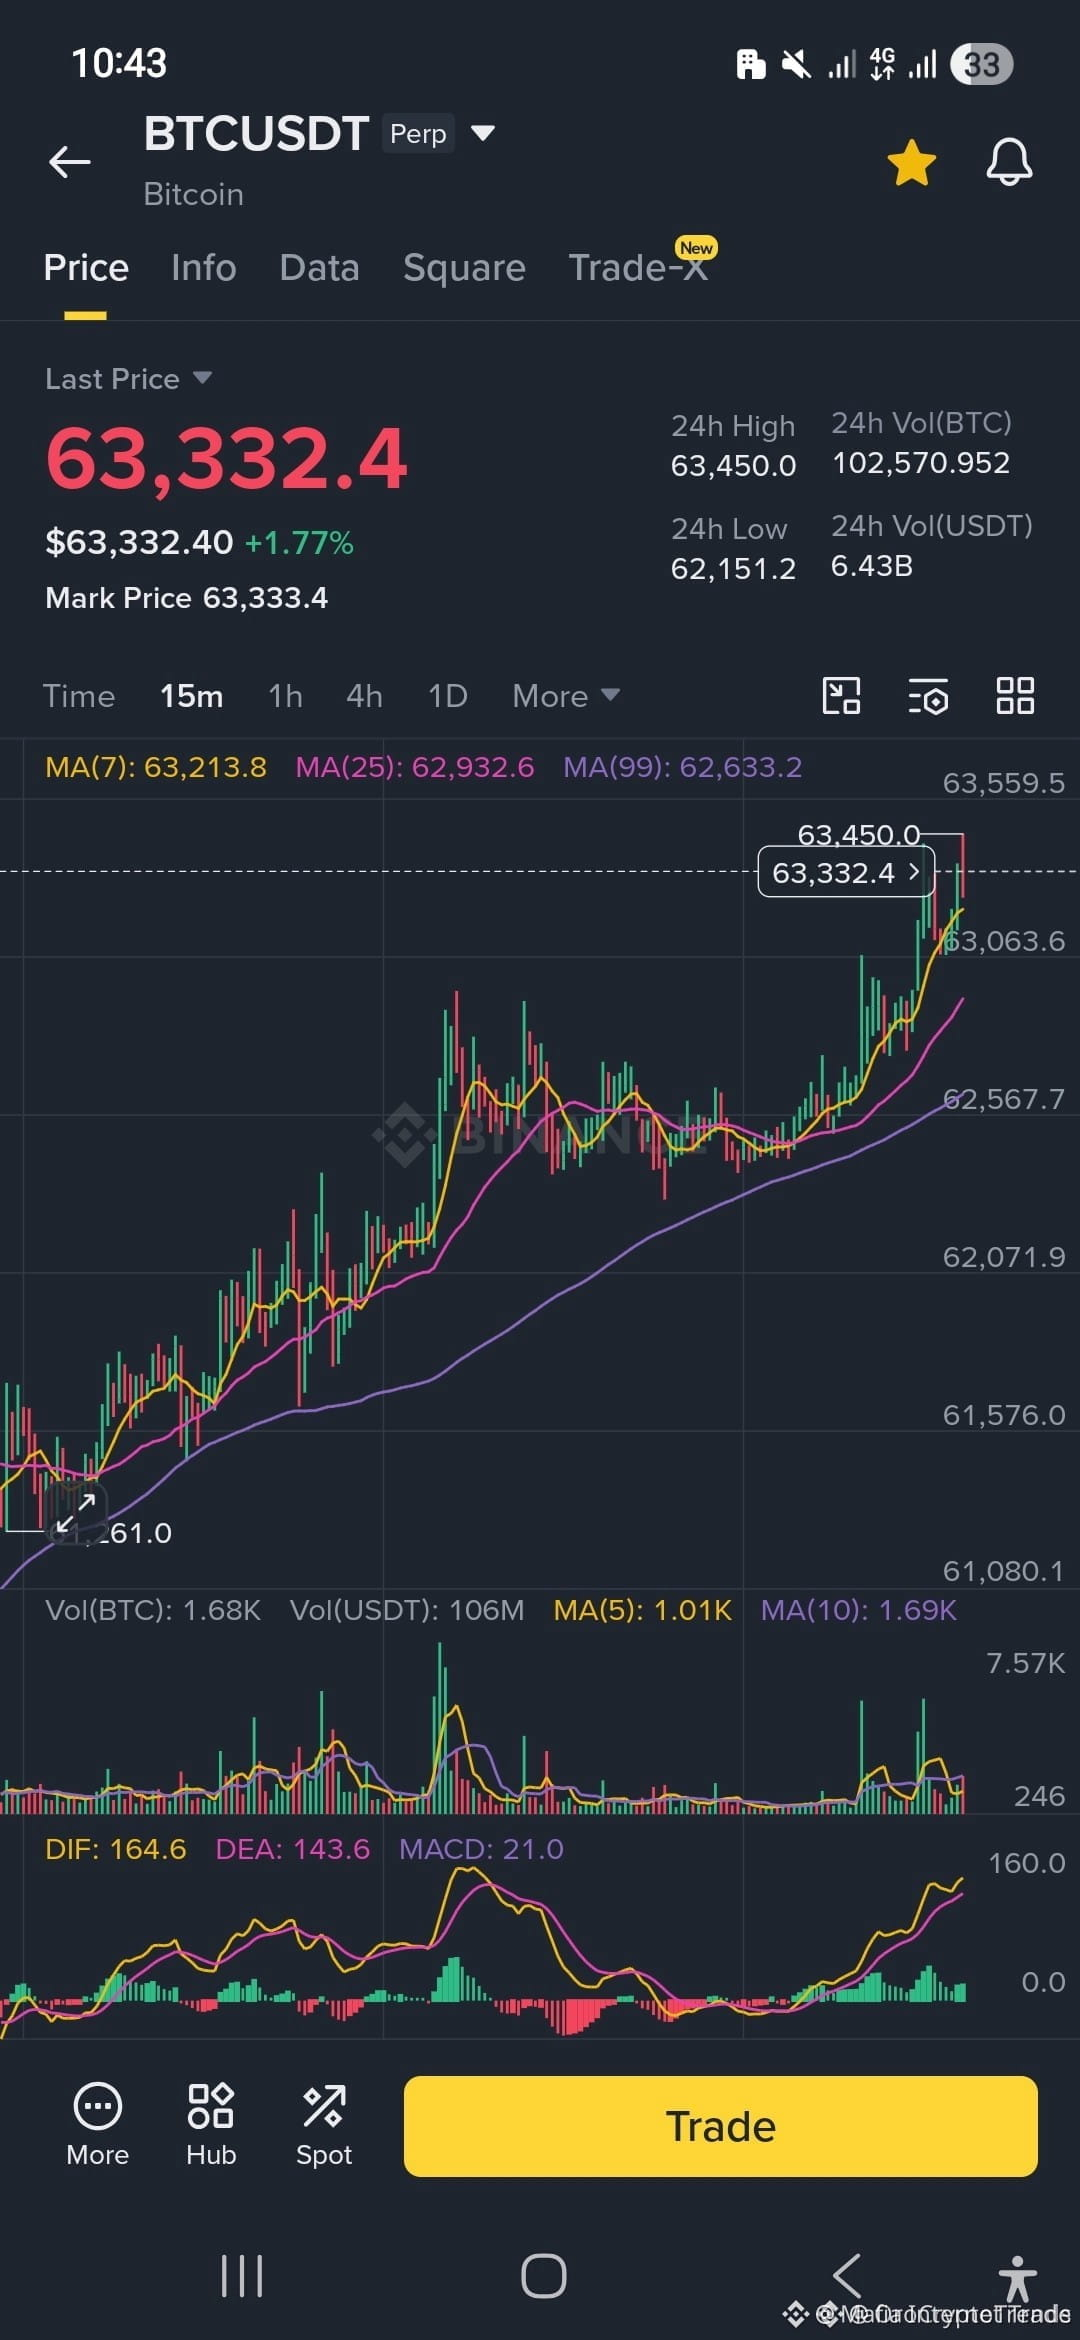Switch to Spot trading icon
Image resolution: width=1080 pixels, height=2340 pixels.
click(x=324, y=2125)
